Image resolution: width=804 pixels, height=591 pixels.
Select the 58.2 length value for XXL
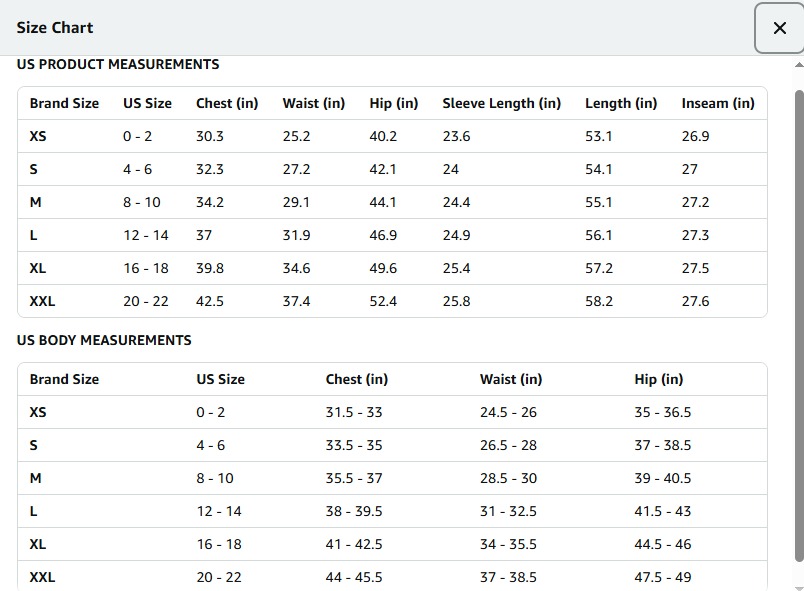(x=599, y=301)
